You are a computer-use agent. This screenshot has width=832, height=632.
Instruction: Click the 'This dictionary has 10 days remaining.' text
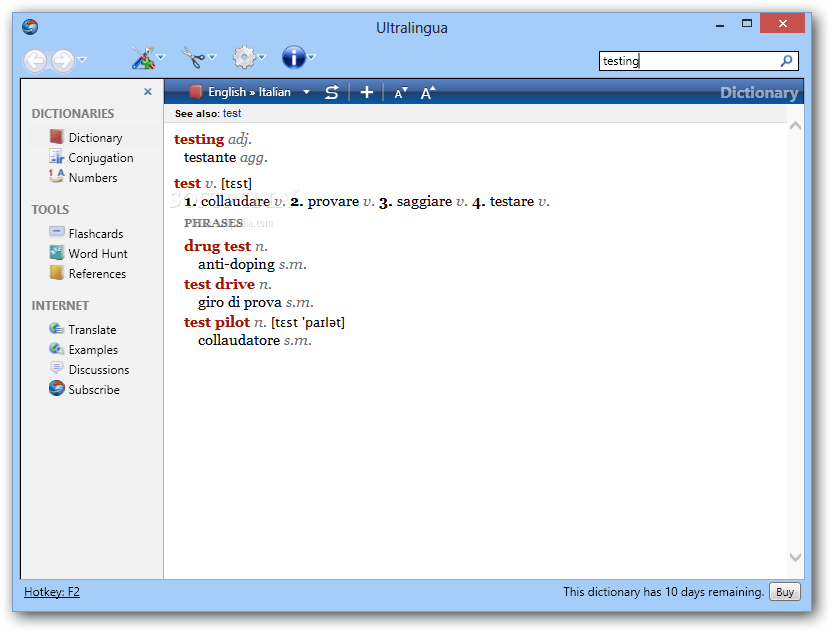click(x=664, y=592)
